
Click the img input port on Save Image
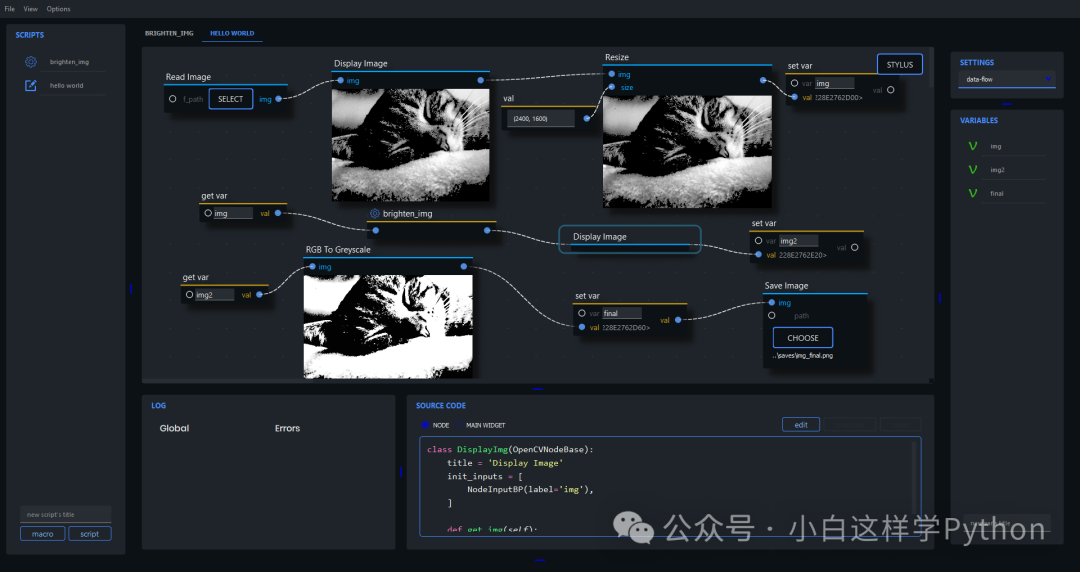[x=771, y=303]
